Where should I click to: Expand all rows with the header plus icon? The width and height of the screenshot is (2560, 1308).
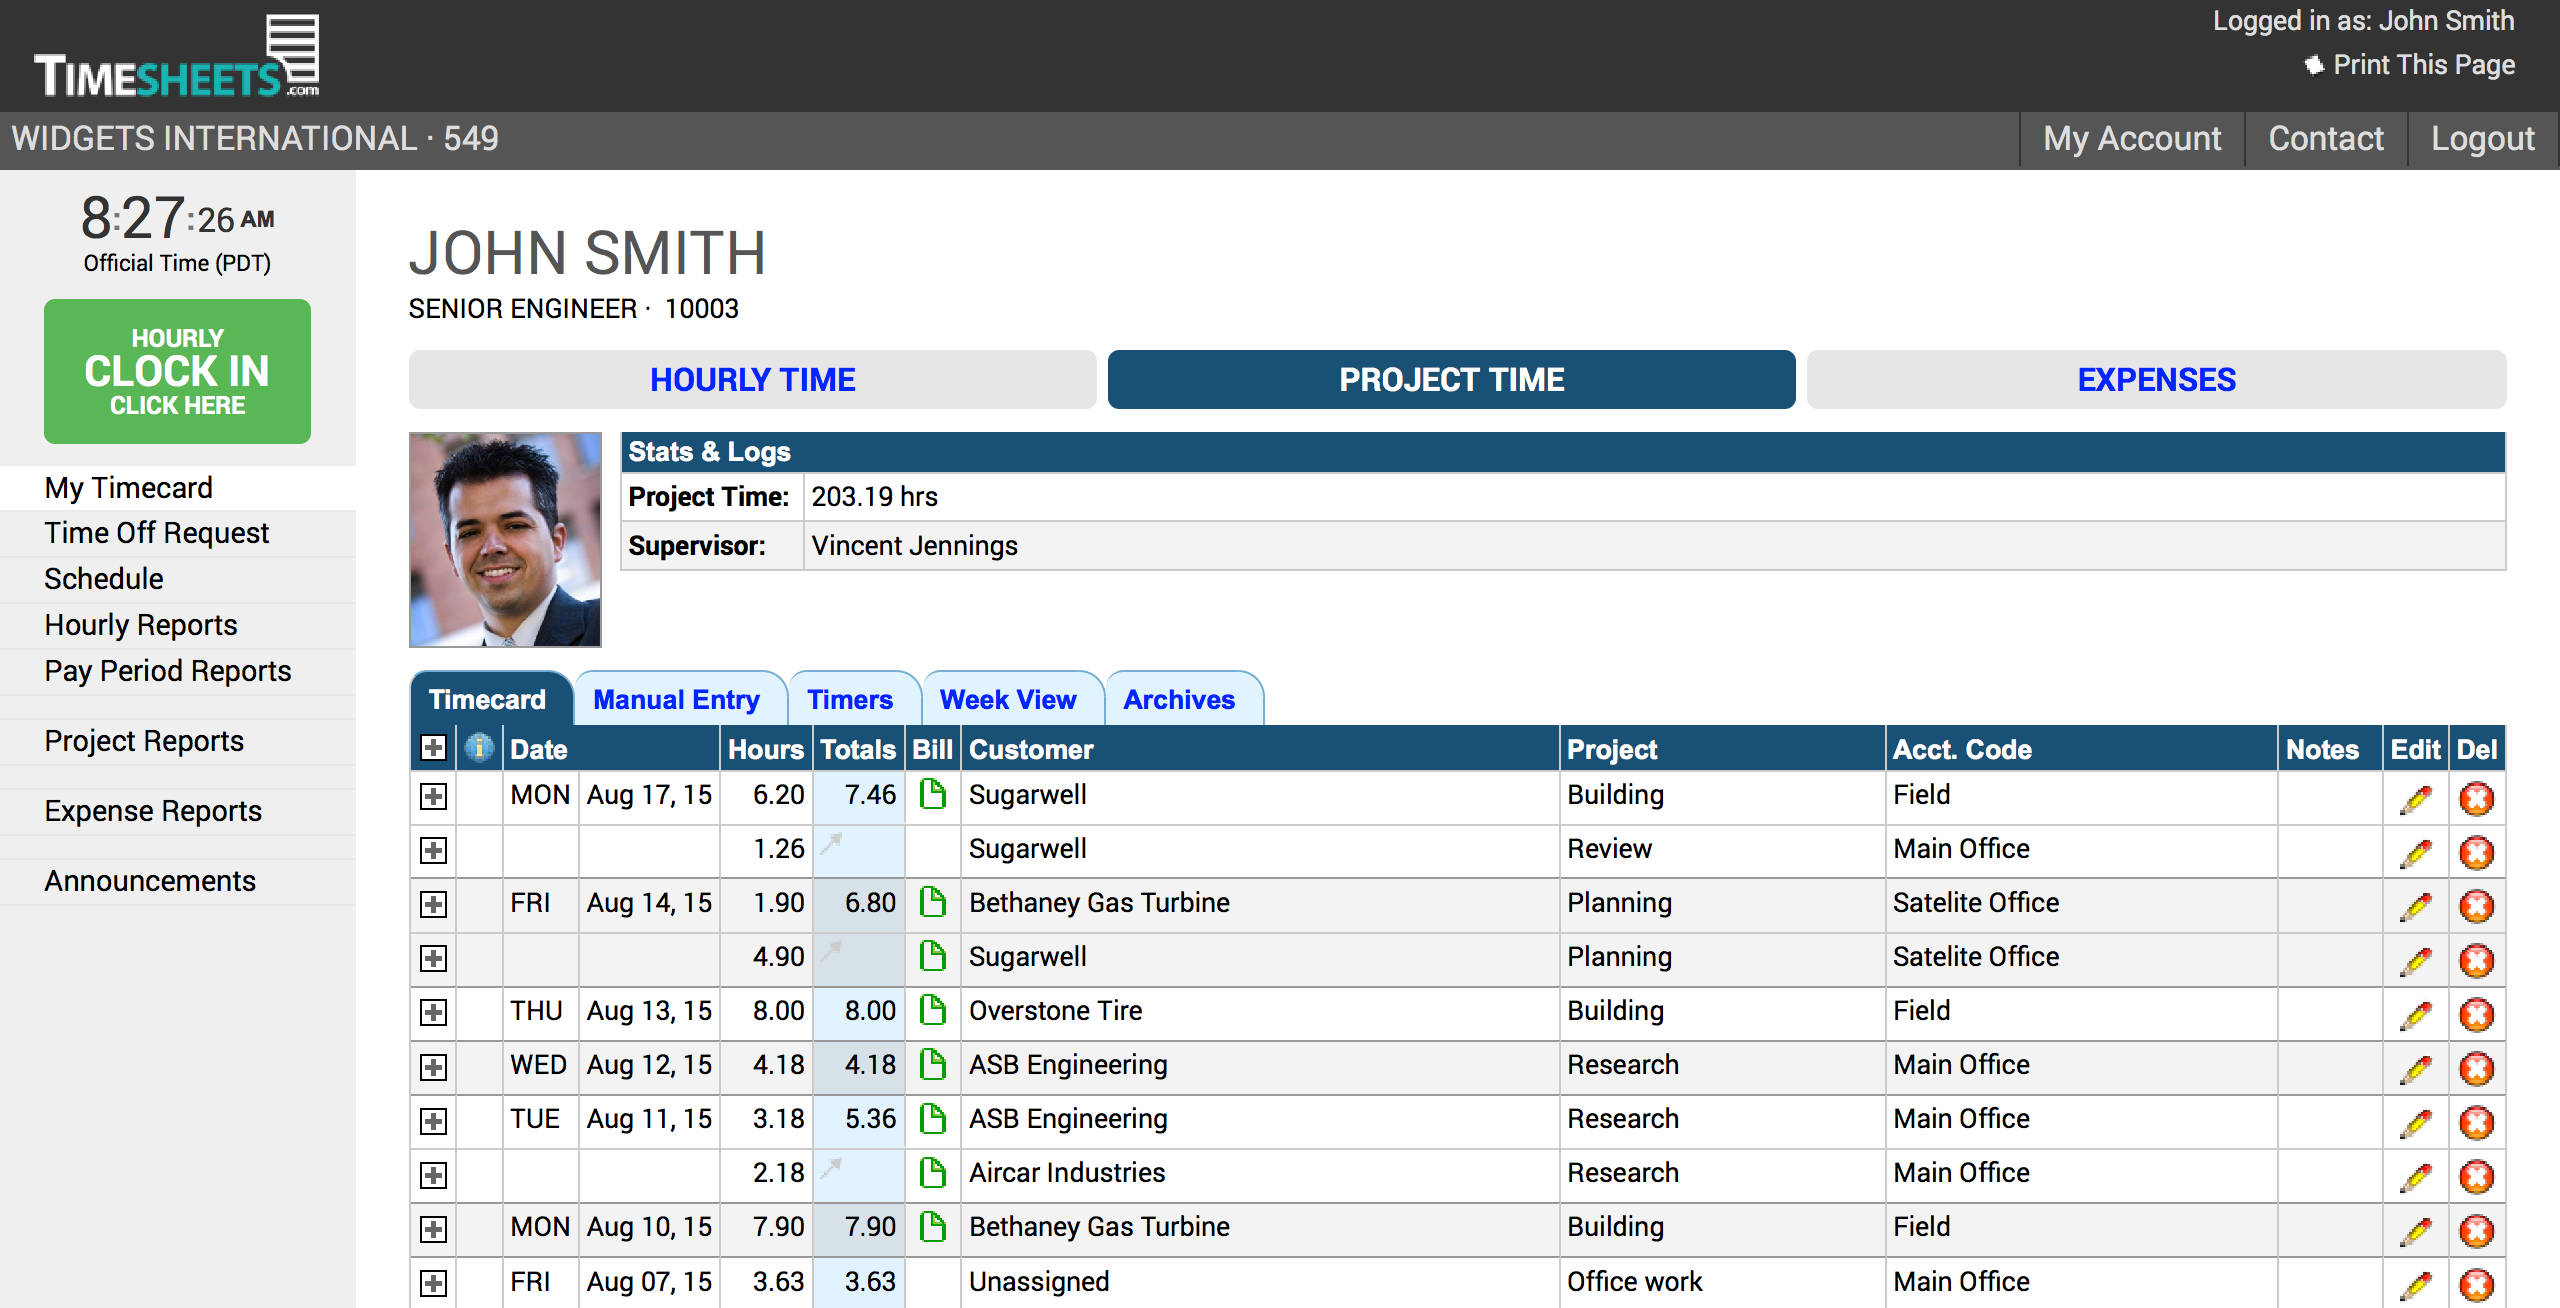point(433,748)
